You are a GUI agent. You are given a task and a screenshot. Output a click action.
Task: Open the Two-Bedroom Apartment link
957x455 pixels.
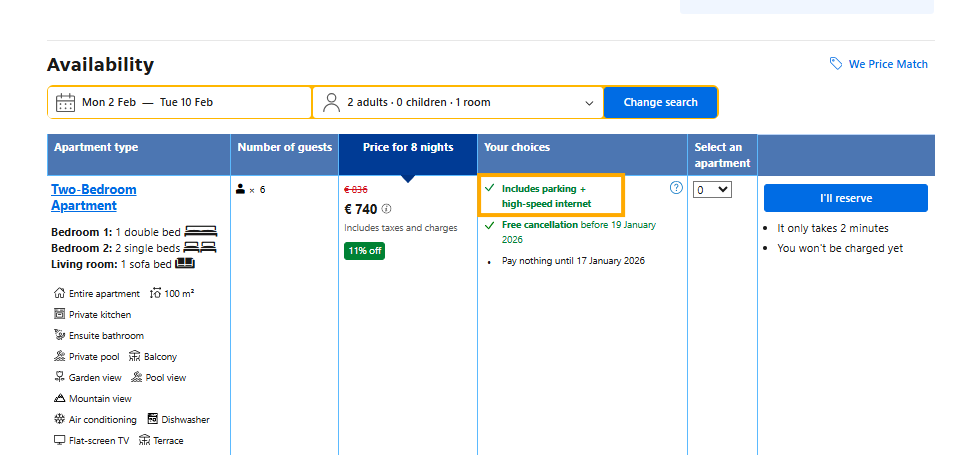[93, 197]
